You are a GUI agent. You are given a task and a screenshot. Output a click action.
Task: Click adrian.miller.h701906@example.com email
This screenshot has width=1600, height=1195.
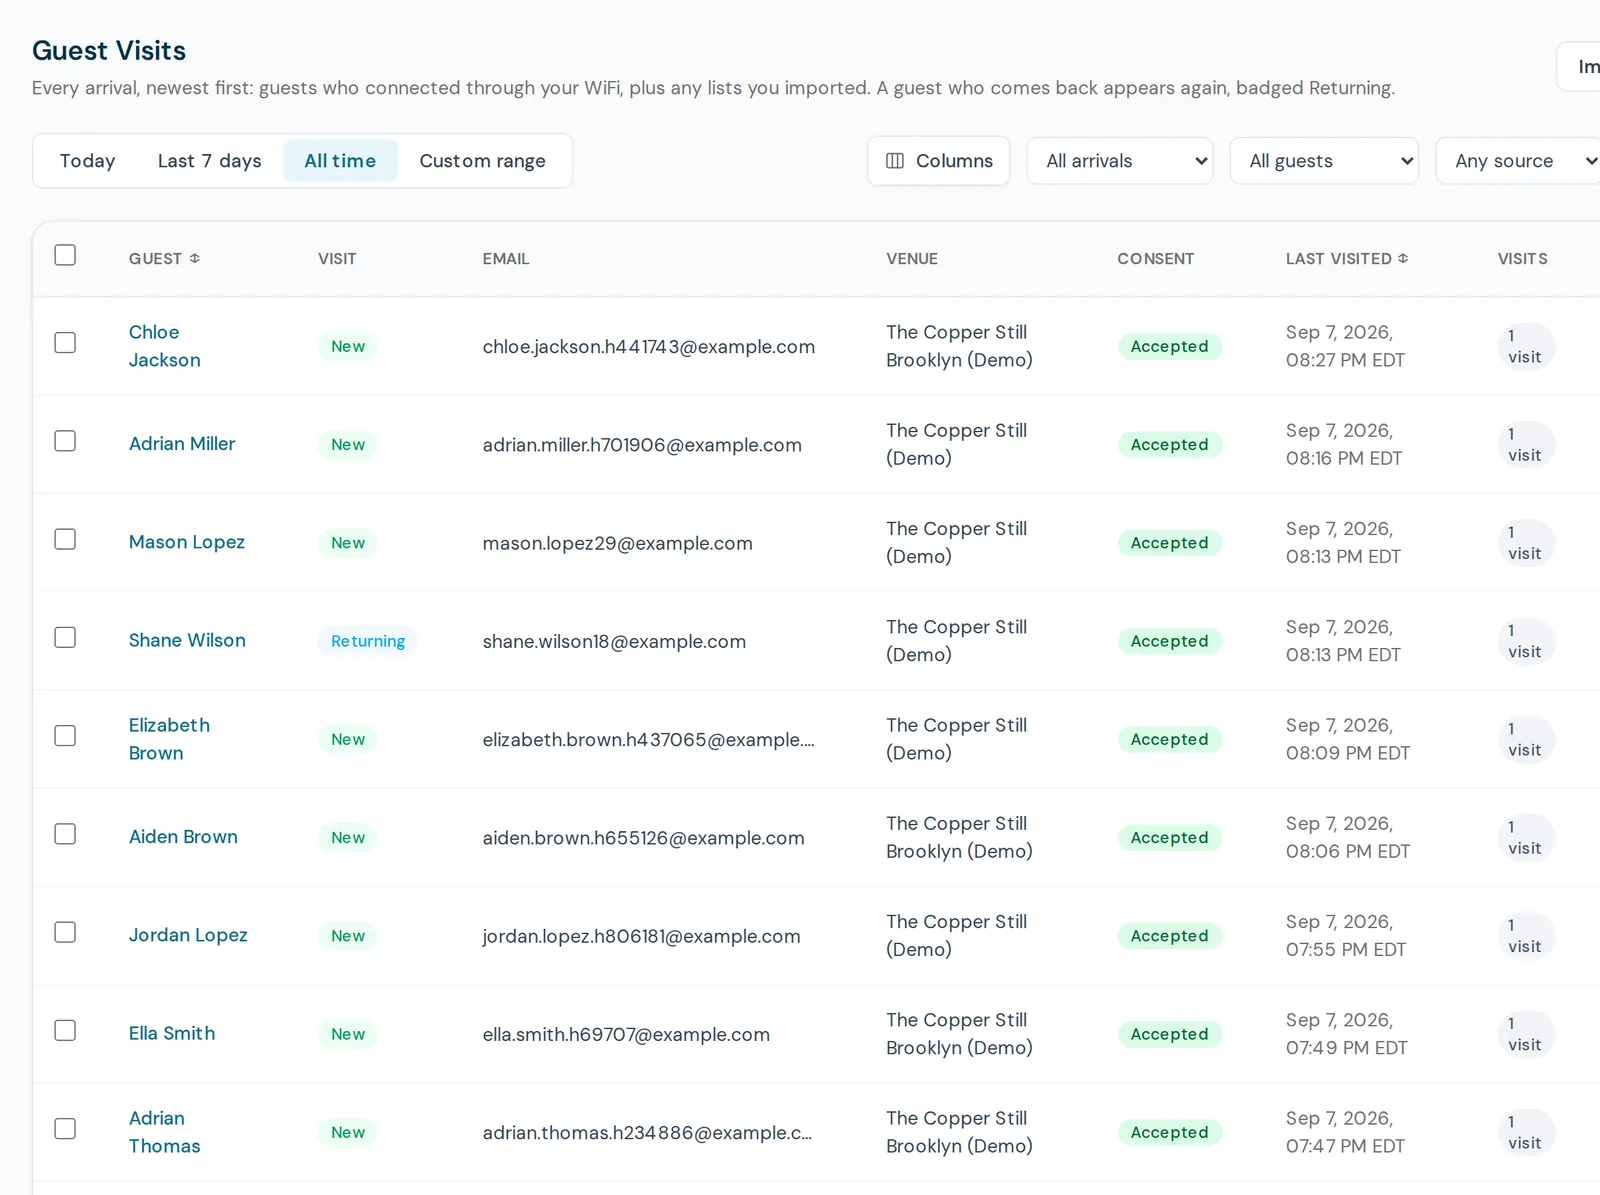642,445
